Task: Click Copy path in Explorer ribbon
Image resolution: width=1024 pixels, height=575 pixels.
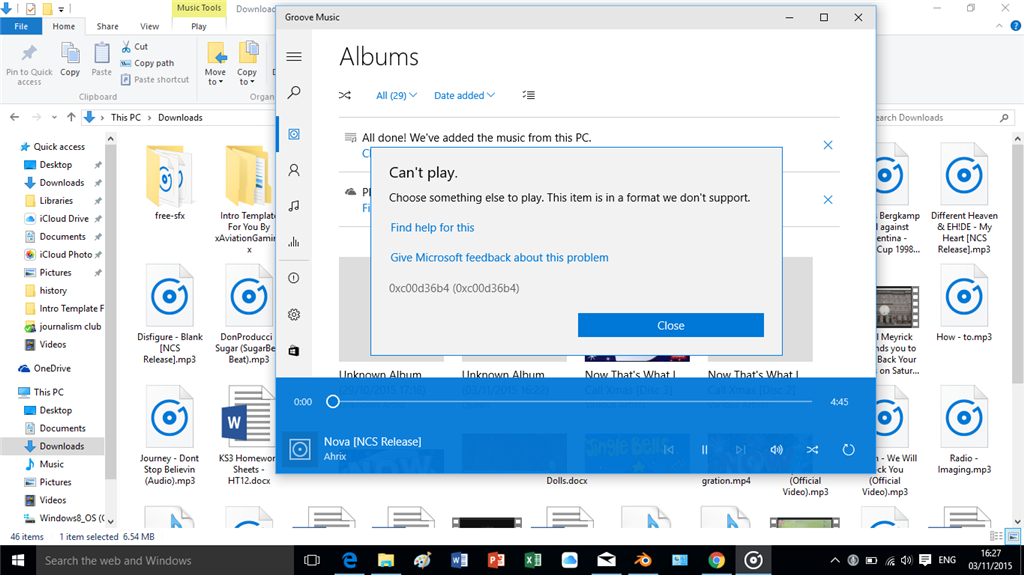Action: tap(148, 63)
